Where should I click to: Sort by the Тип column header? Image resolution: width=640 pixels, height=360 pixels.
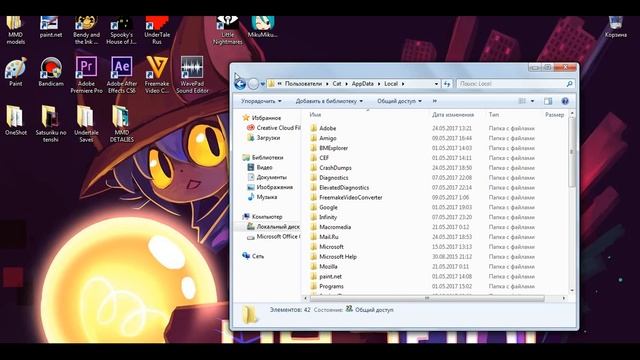coord(494,115)
